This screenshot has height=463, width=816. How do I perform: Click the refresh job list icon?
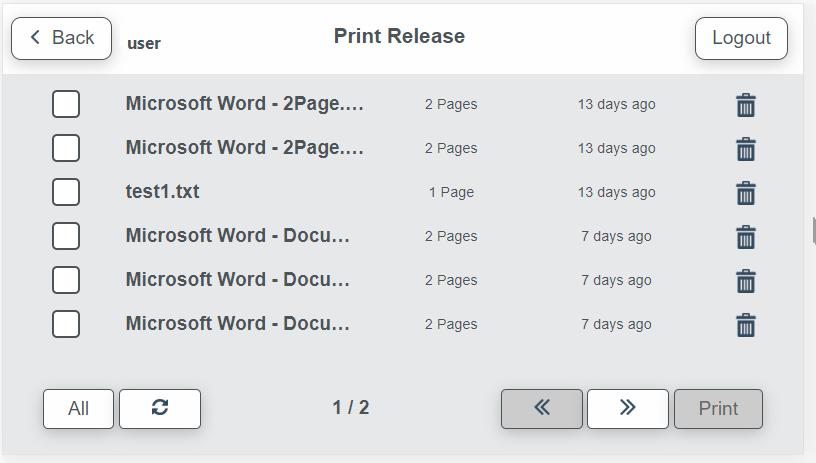click(x=160, y=408)
